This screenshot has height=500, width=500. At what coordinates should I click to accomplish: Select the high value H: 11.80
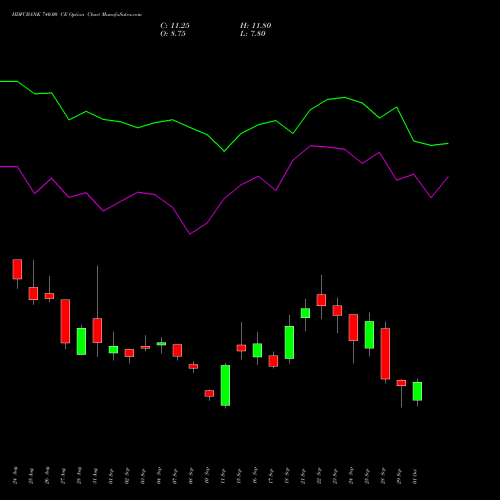tap(256, 26)
